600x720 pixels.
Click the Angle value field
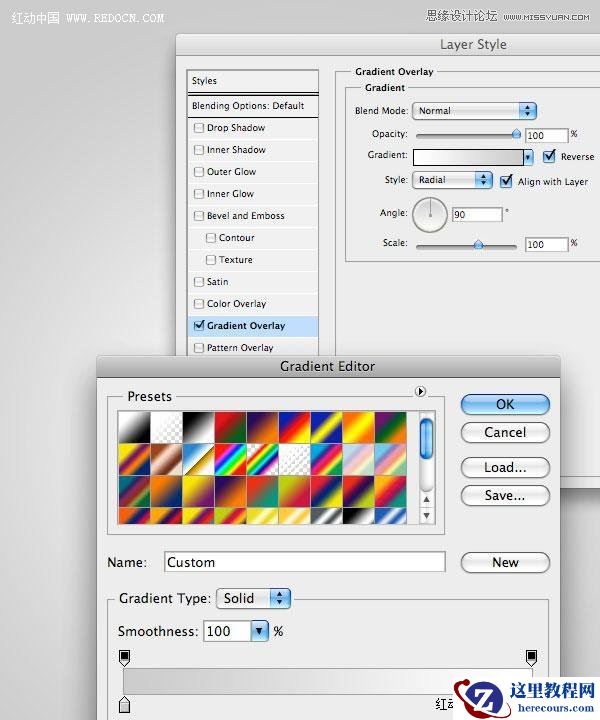tap(477, 214)
